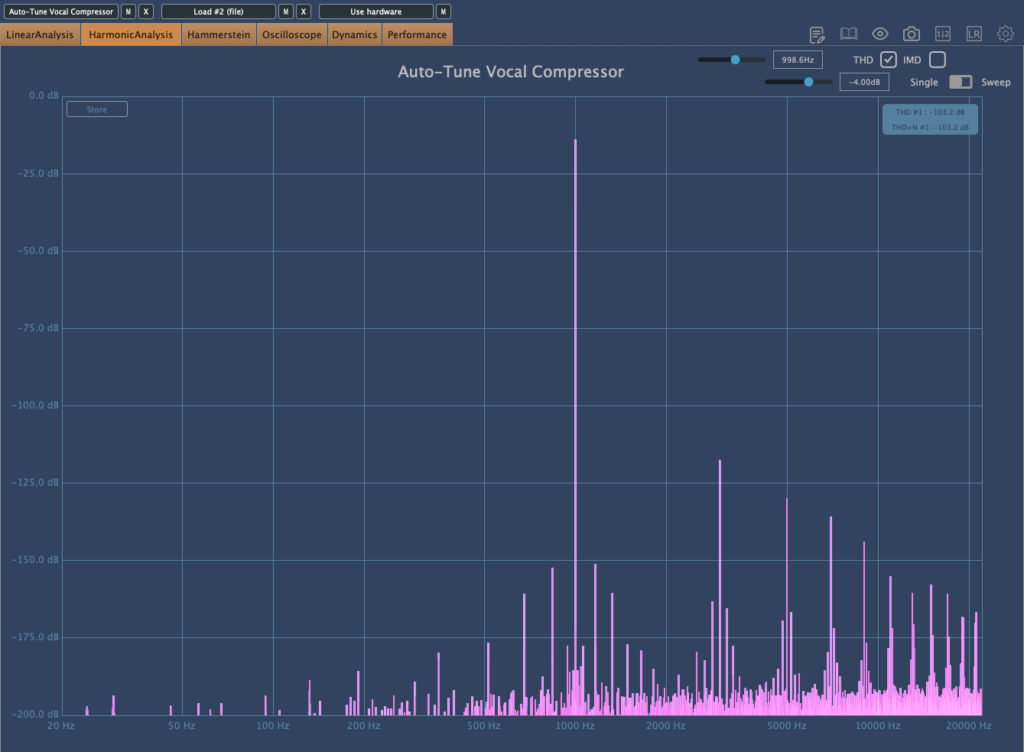This screenshot has height=752, width=1024.
Task: Open the Load #2 (file) slot
Action: [218, 12]
